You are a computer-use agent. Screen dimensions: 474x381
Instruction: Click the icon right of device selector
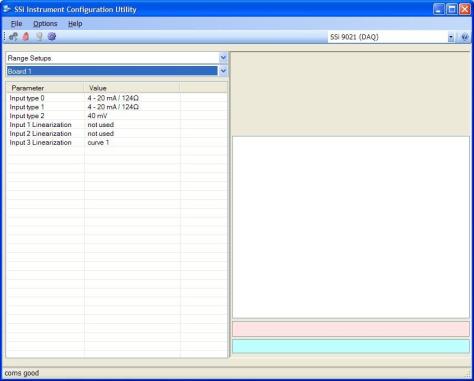465,37
